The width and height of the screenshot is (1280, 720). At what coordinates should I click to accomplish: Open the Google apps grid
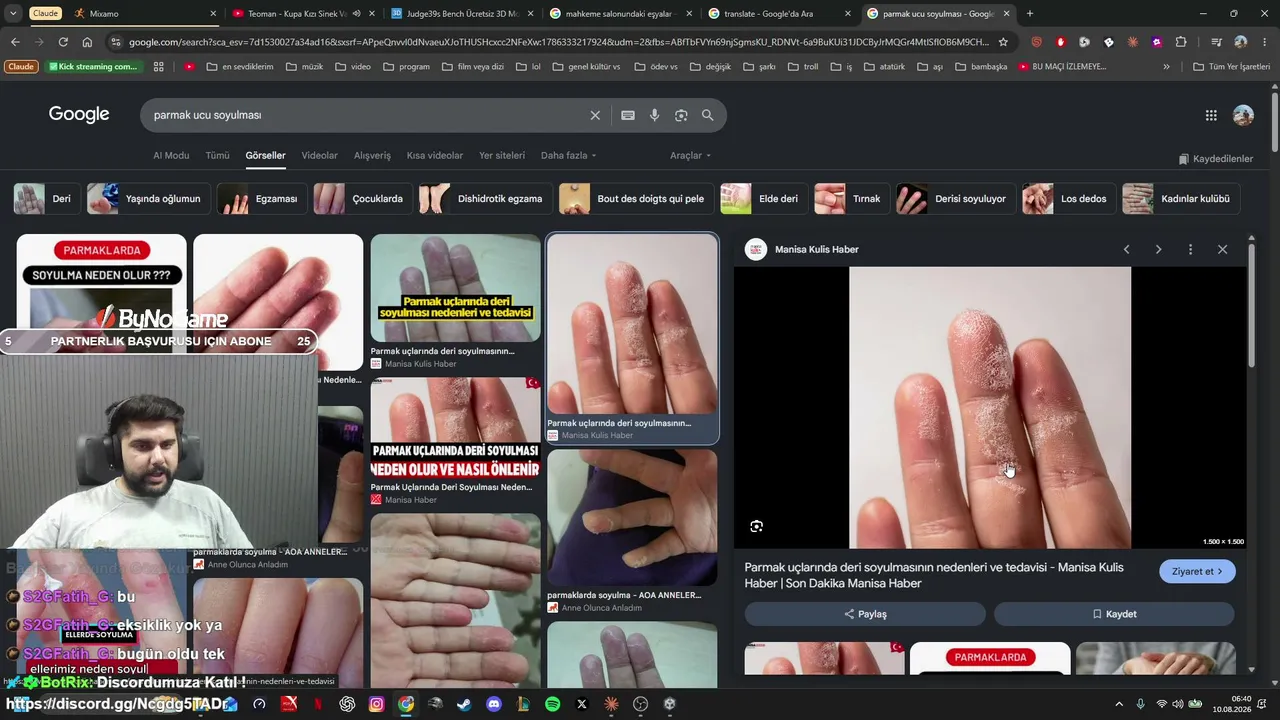[x=1211, y=115]
